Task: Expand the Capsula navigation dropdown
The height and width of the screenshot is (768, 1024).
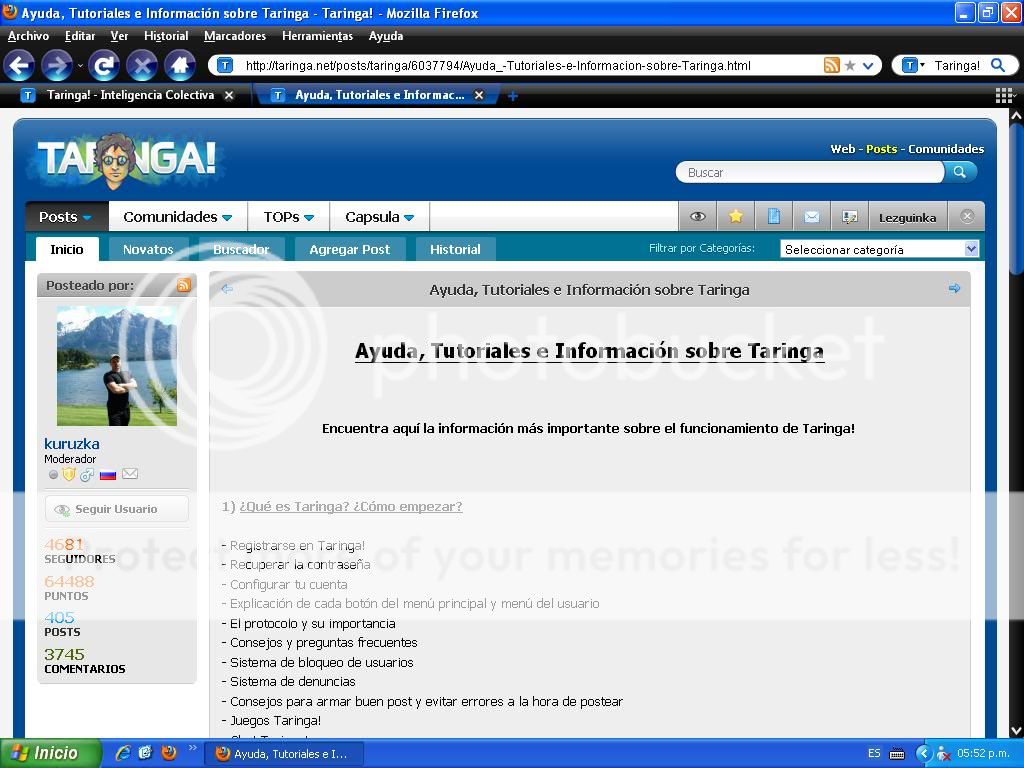Action: [x=379, y=217]
